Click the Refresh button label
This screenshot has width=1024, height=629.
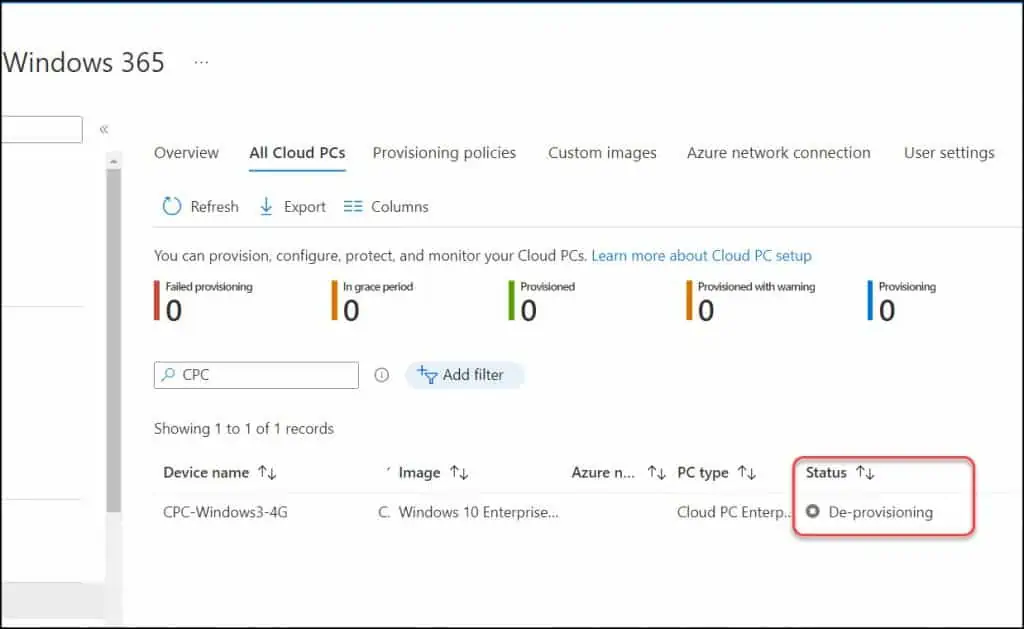pos(214,206)
